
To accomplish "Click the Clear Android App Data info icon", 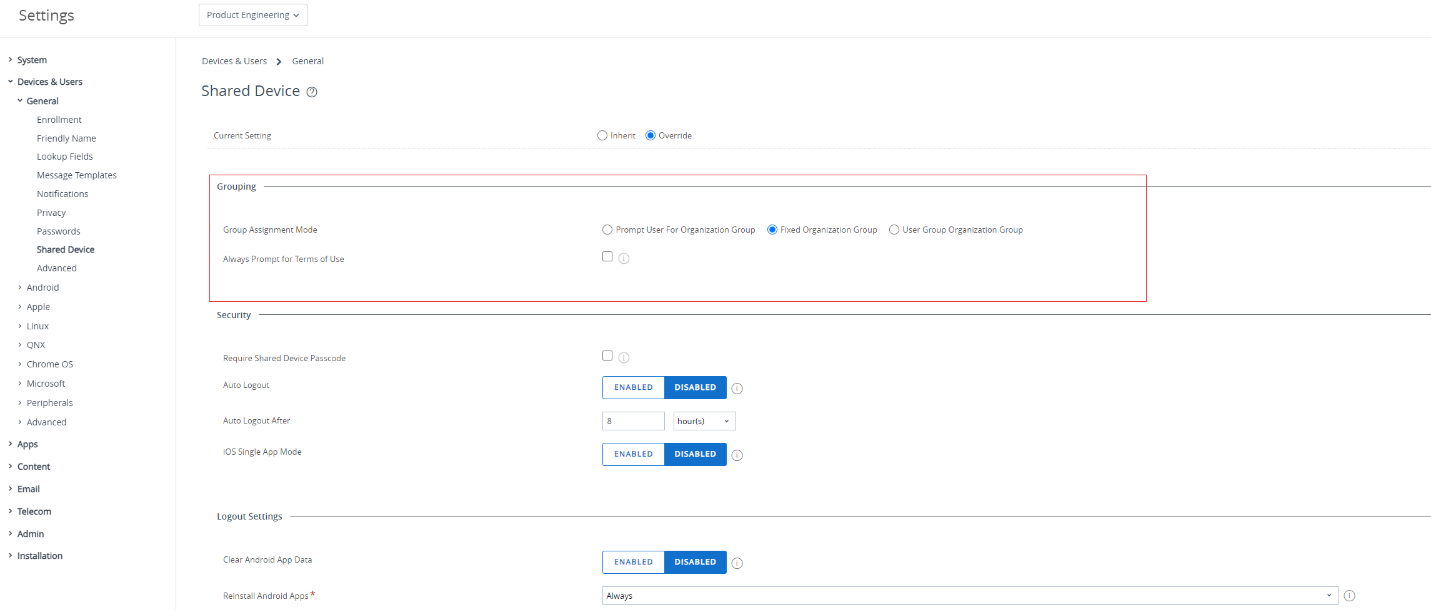I will [x=737, y=563].
